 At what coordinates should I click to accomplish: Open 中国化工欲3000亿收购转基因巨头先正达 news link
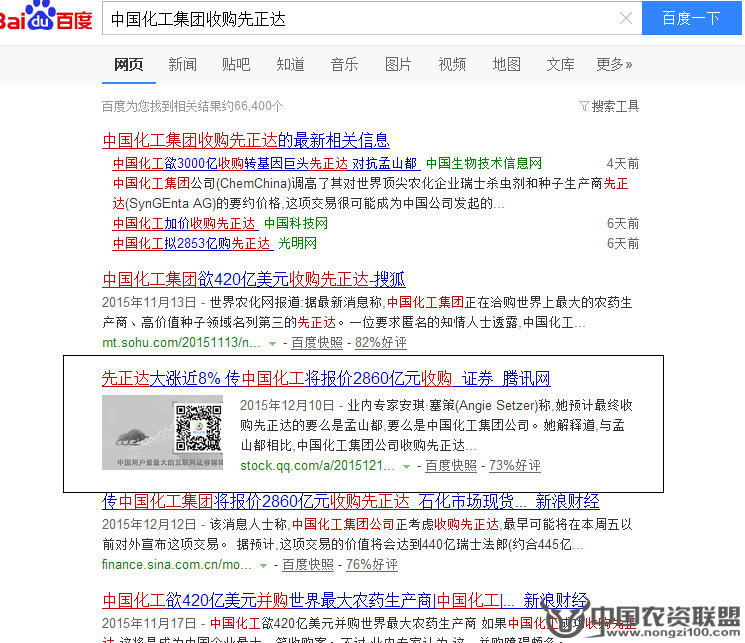[265, 163]
